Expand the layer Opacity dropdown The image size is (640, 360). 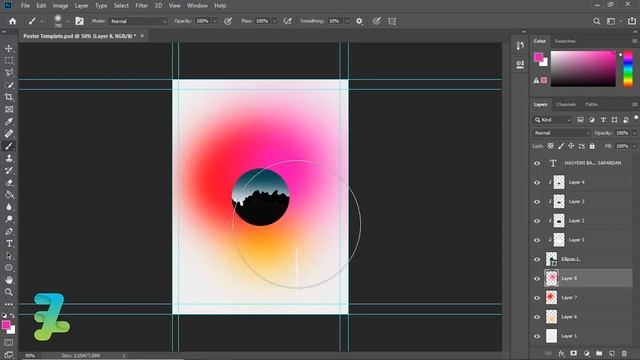pos(634,133)
